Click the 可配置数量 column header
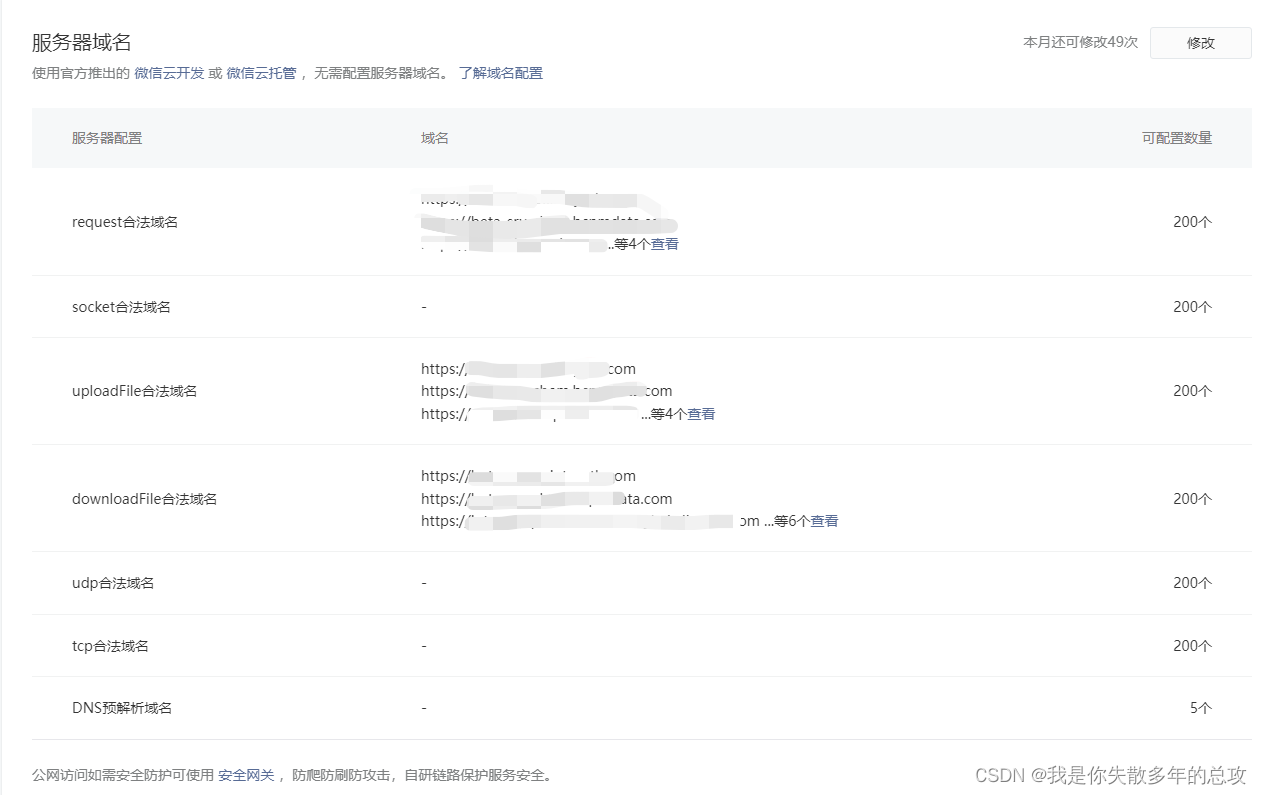The height and width of the screenshot is (795, 1262). point(1177,137)
